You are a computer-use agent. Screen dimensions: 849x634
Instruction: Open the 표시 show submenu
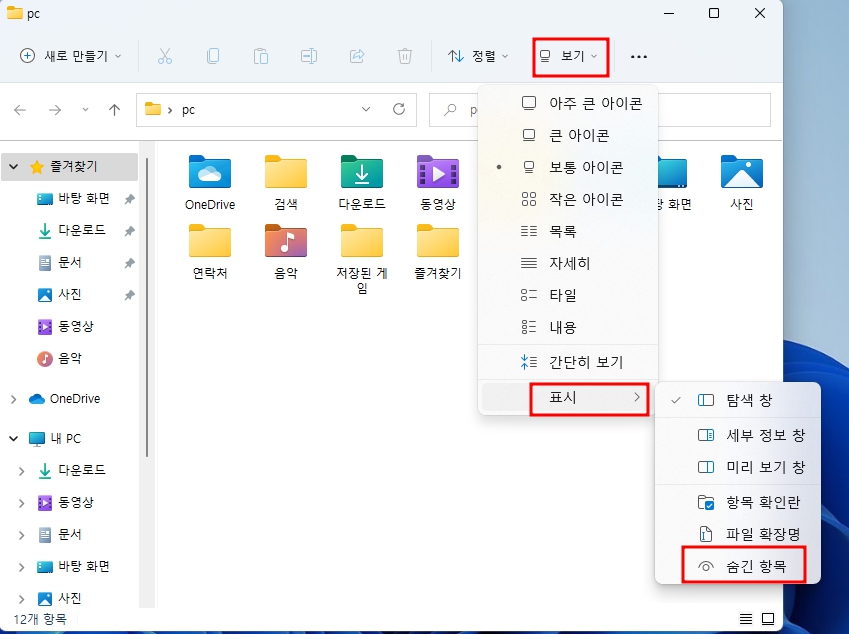569,398
